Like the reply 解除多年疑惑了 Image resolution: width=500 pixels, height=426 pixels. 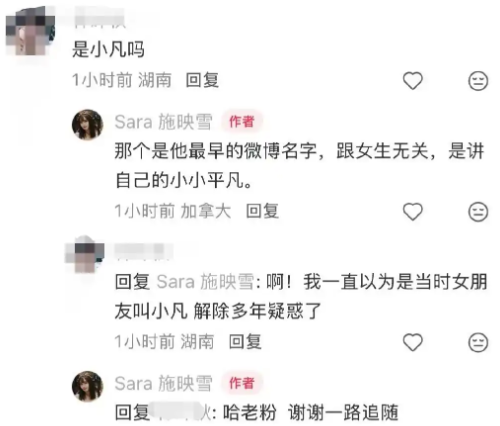(413, 342)
